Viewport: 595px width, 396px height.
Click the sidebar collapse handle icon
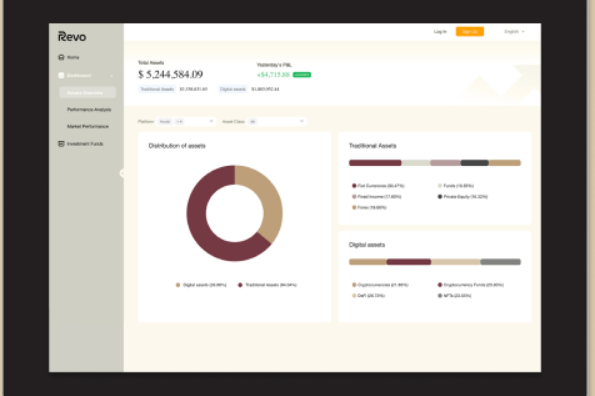pos(122,173)
